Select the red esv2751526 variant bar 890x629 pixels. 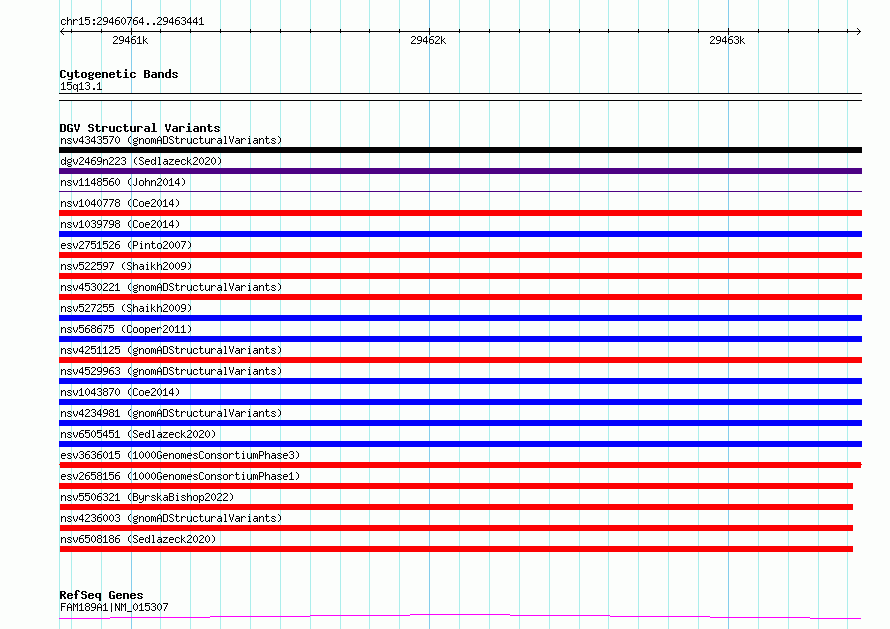tap(460, 255)
